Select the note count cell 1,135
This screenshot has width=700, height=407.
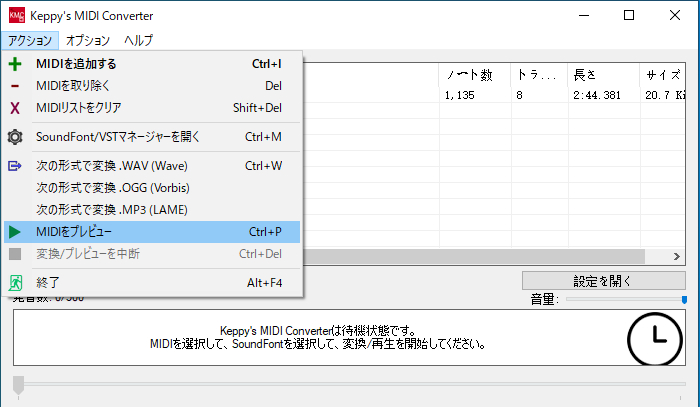(x=459, y=95)
